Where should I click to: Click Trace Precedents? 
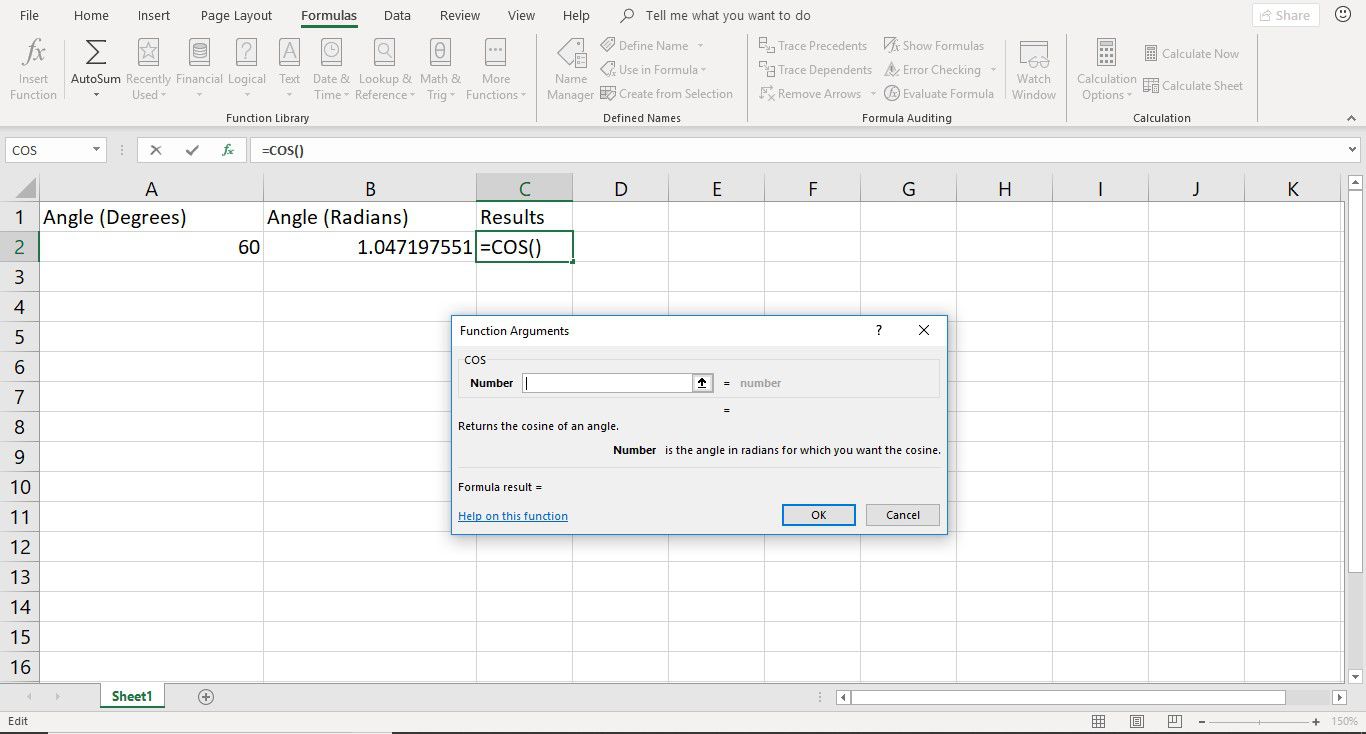tap(813, 46)
